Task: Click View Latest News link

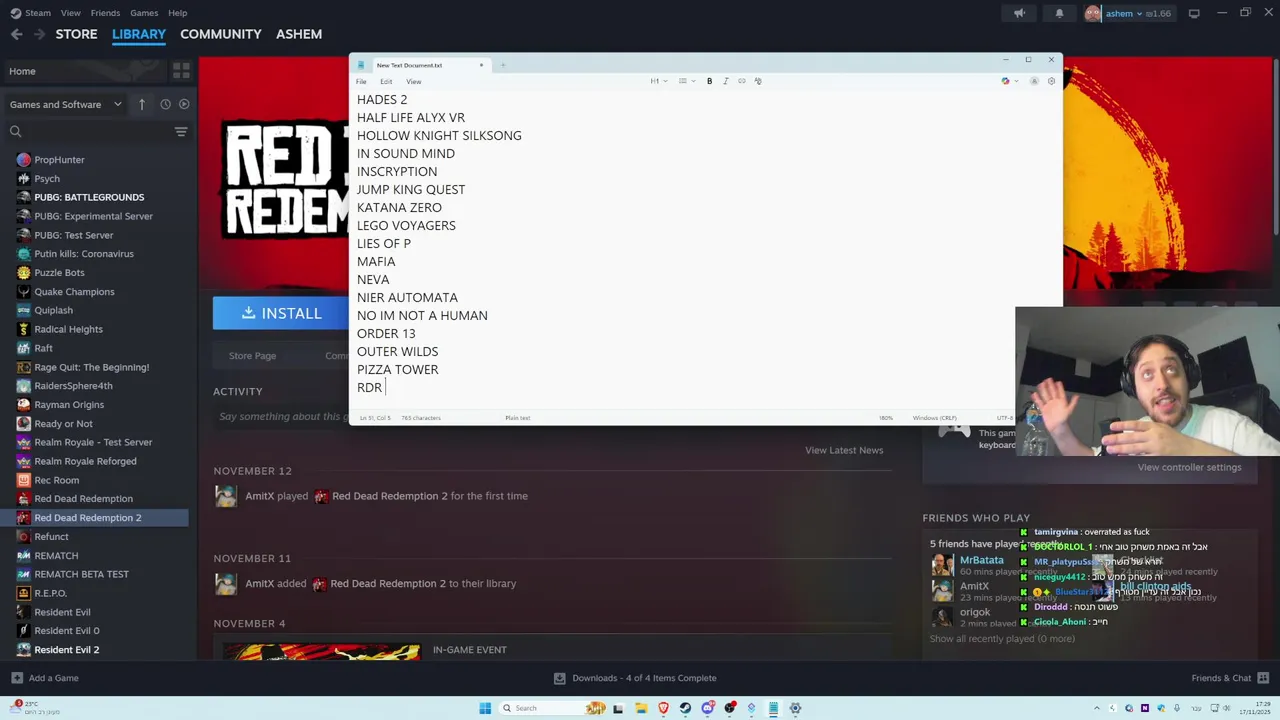Action: (844, 450)
